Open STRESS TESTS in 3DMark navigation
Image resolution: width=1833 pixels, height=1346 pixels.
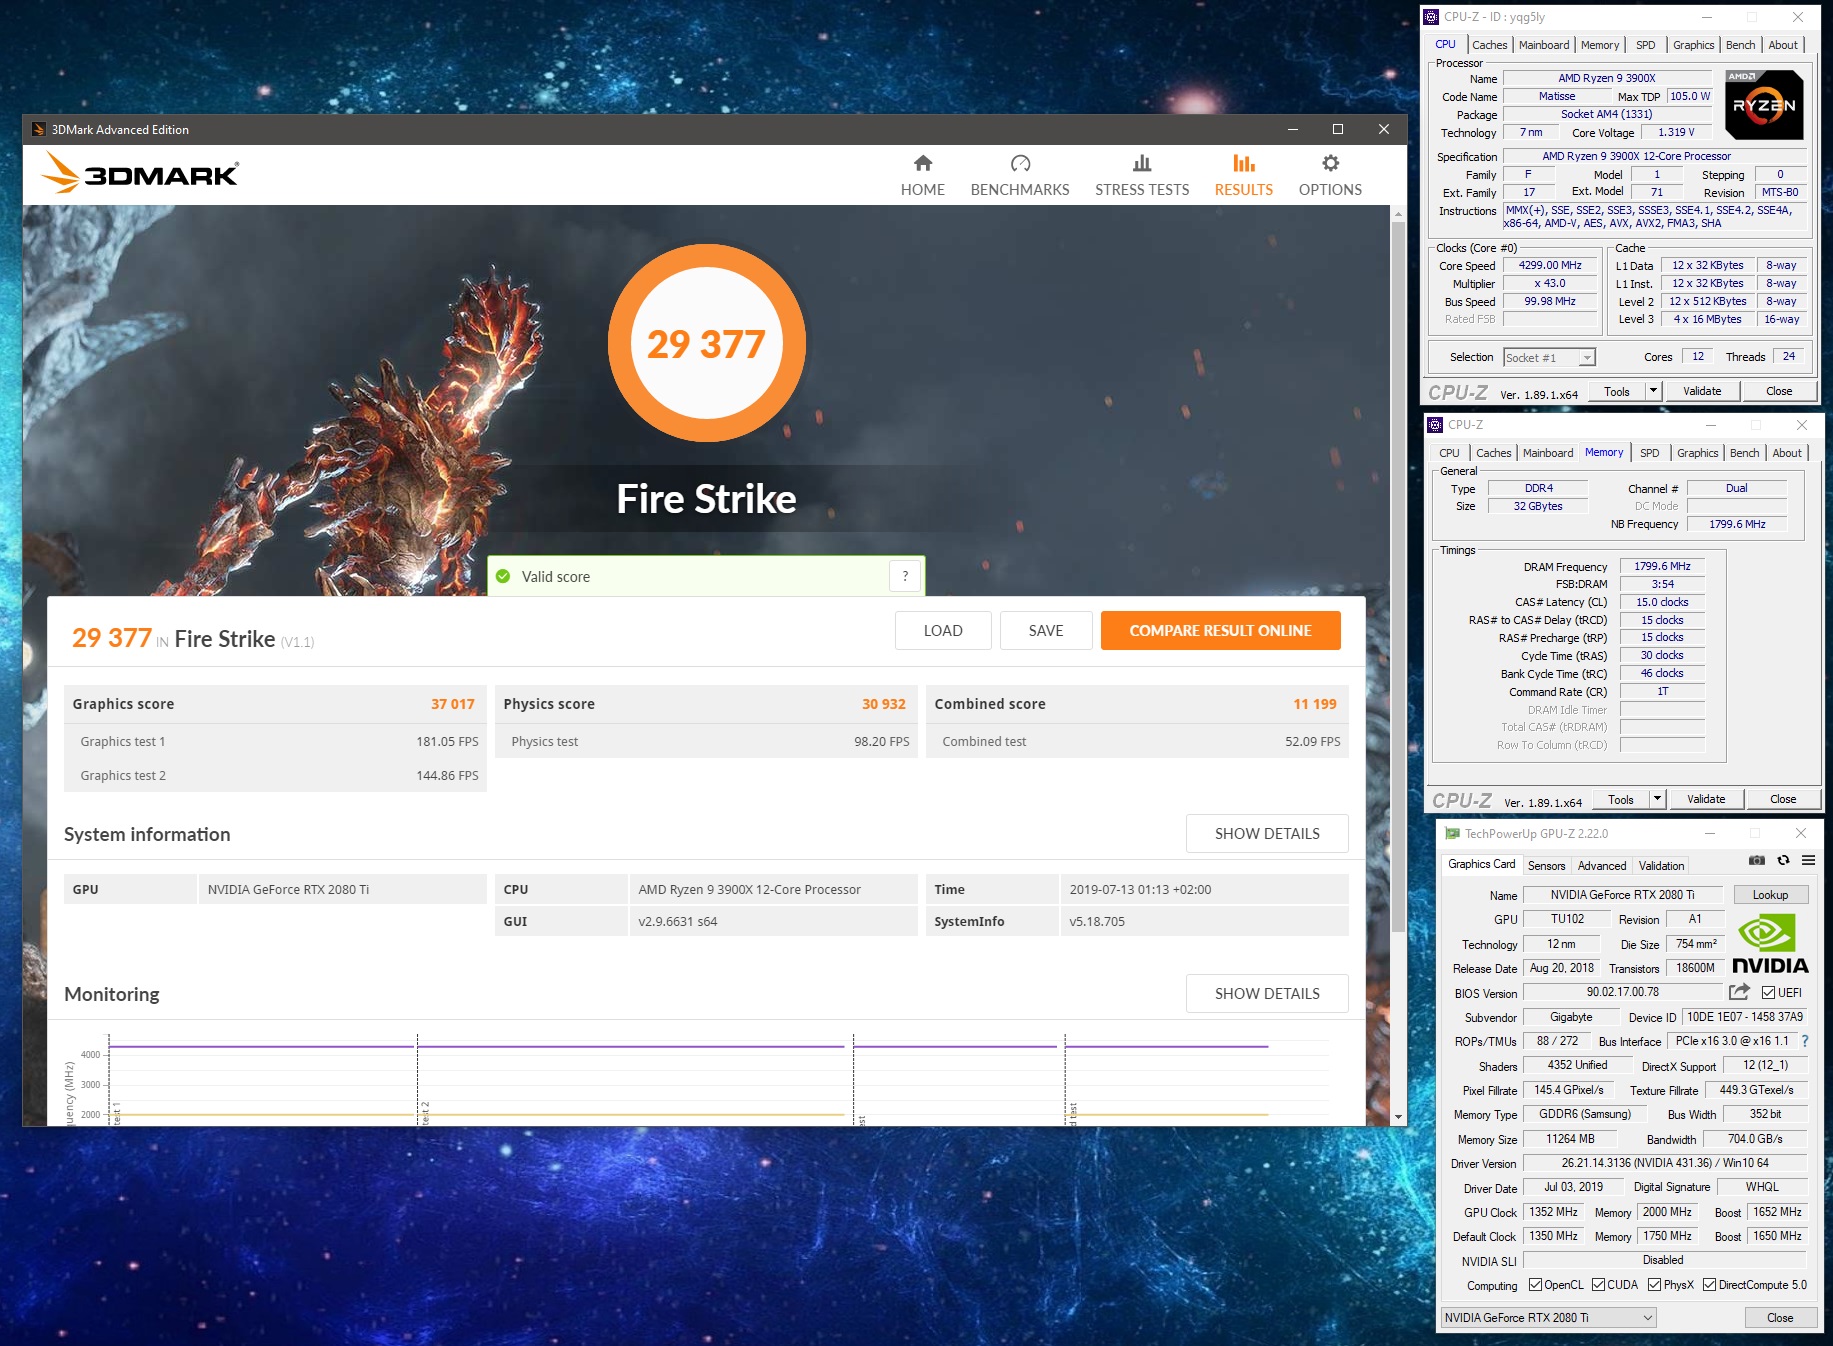[1141, 176]
